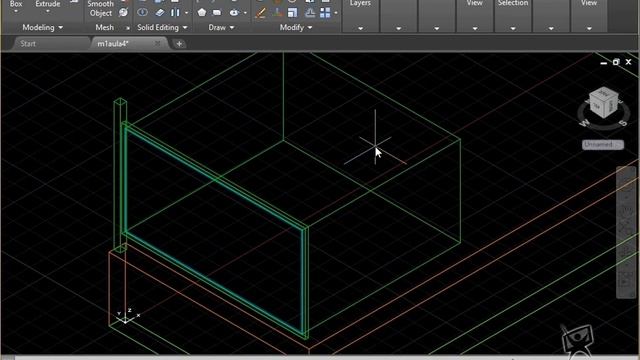The height and width of the screenshot is (360, 640).
Task: Click the rounded rectangle draw icon
Action: [217, 13]
